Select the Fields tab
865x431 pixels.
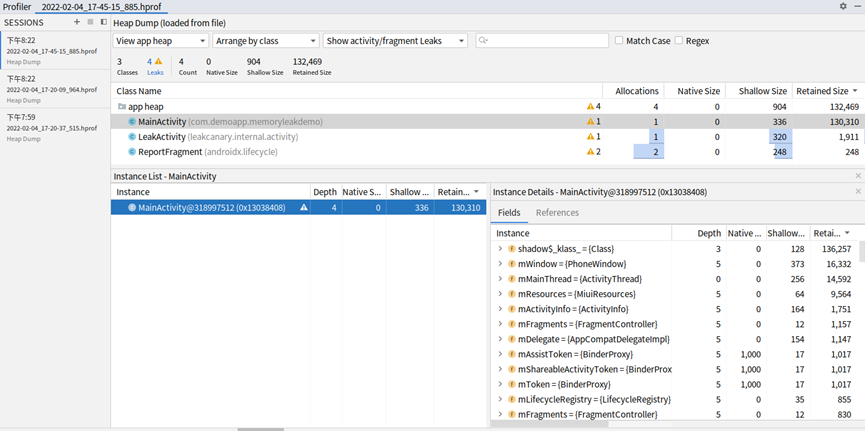tap(508, 213)
